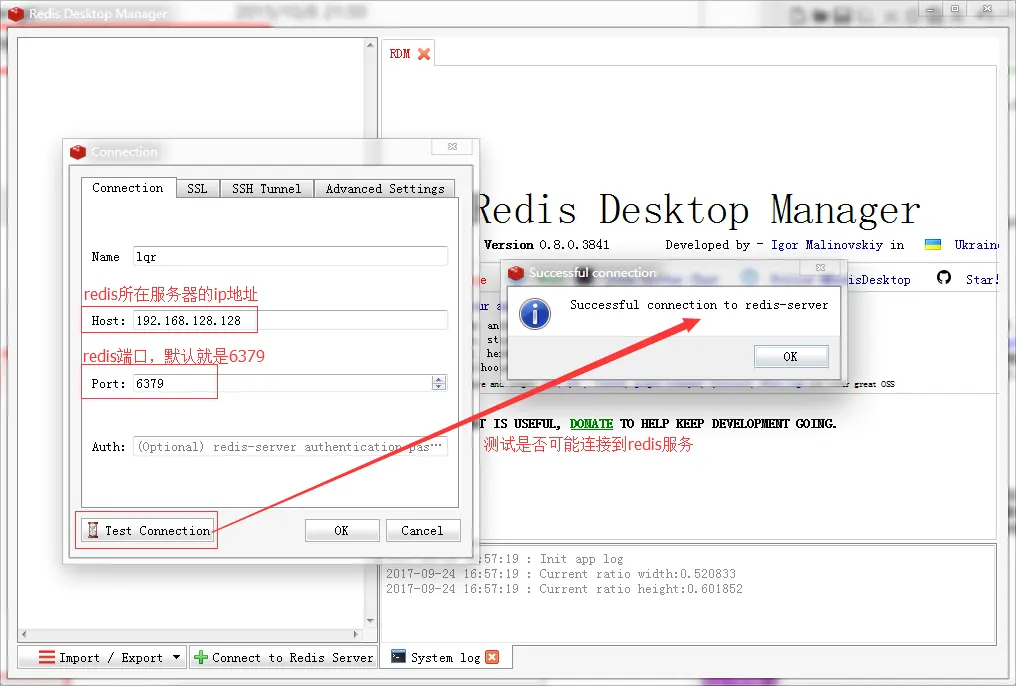
Task: Click the info icon in success dialog
Action: point(535,314)
